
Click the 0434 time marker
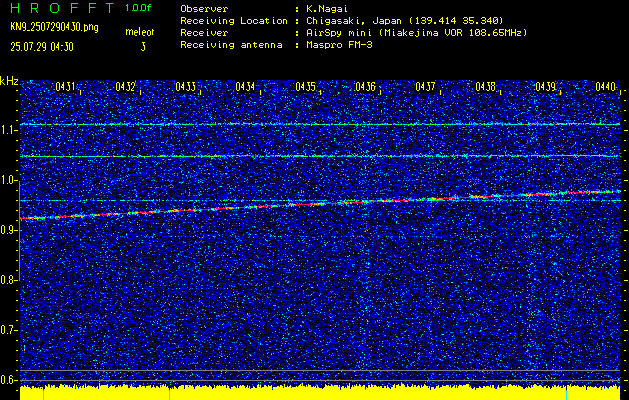pyautogui.click(x=245, y=86)
